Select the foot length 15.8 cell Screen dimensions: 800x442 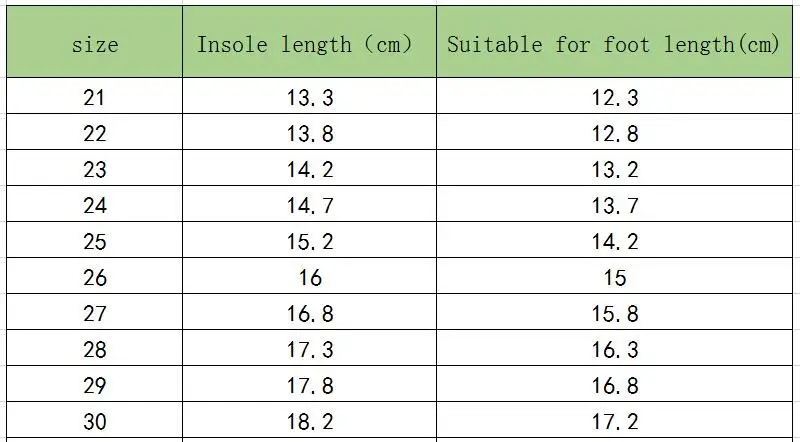click(x=614, y=314)
